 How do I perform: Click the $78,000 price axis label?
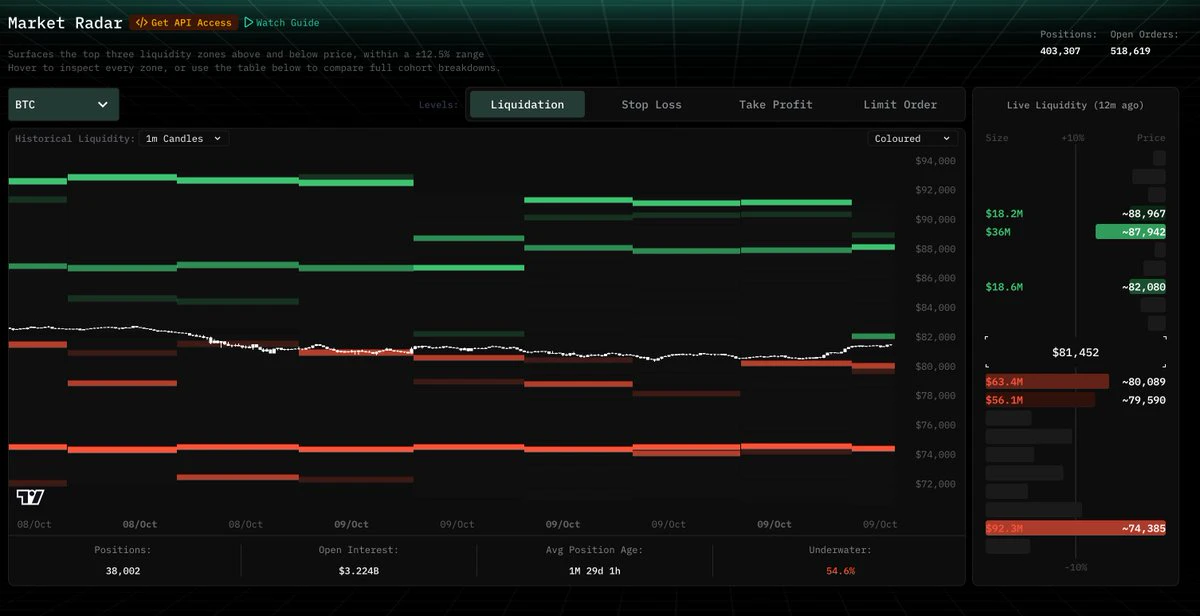tap(936, 396)
